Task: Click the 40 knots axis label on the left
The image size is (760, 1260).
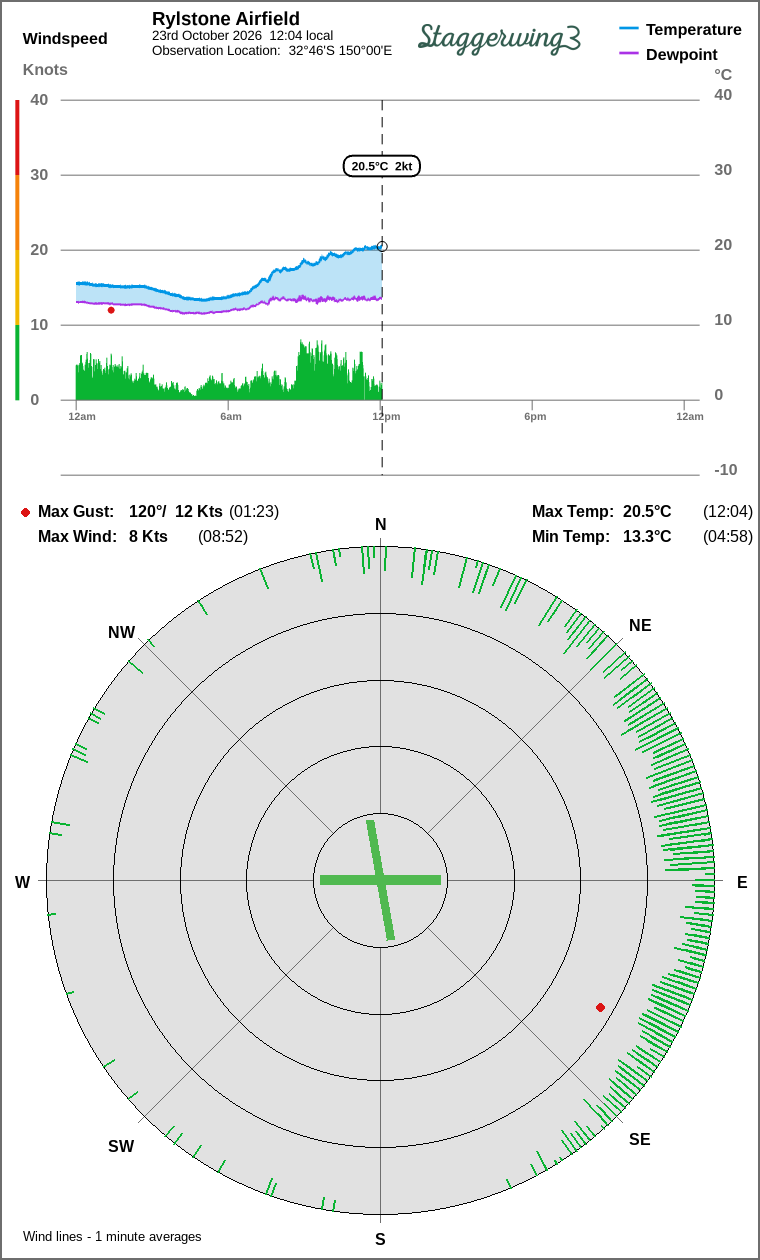Action: pyautogui.click(x=39, y=99)
